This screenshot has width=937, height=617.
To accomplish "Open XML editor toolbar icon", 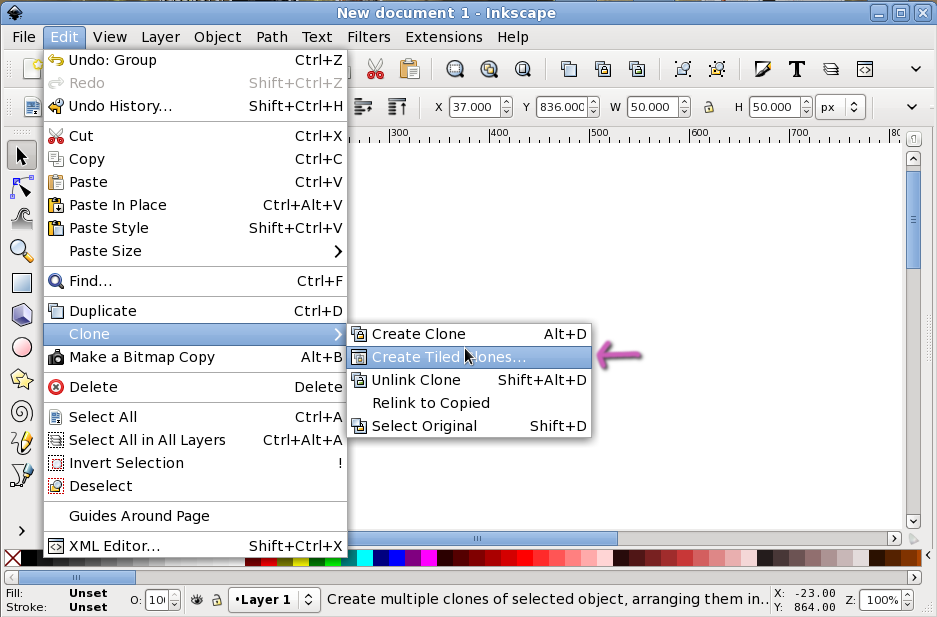I will click(x=865, y=69).
